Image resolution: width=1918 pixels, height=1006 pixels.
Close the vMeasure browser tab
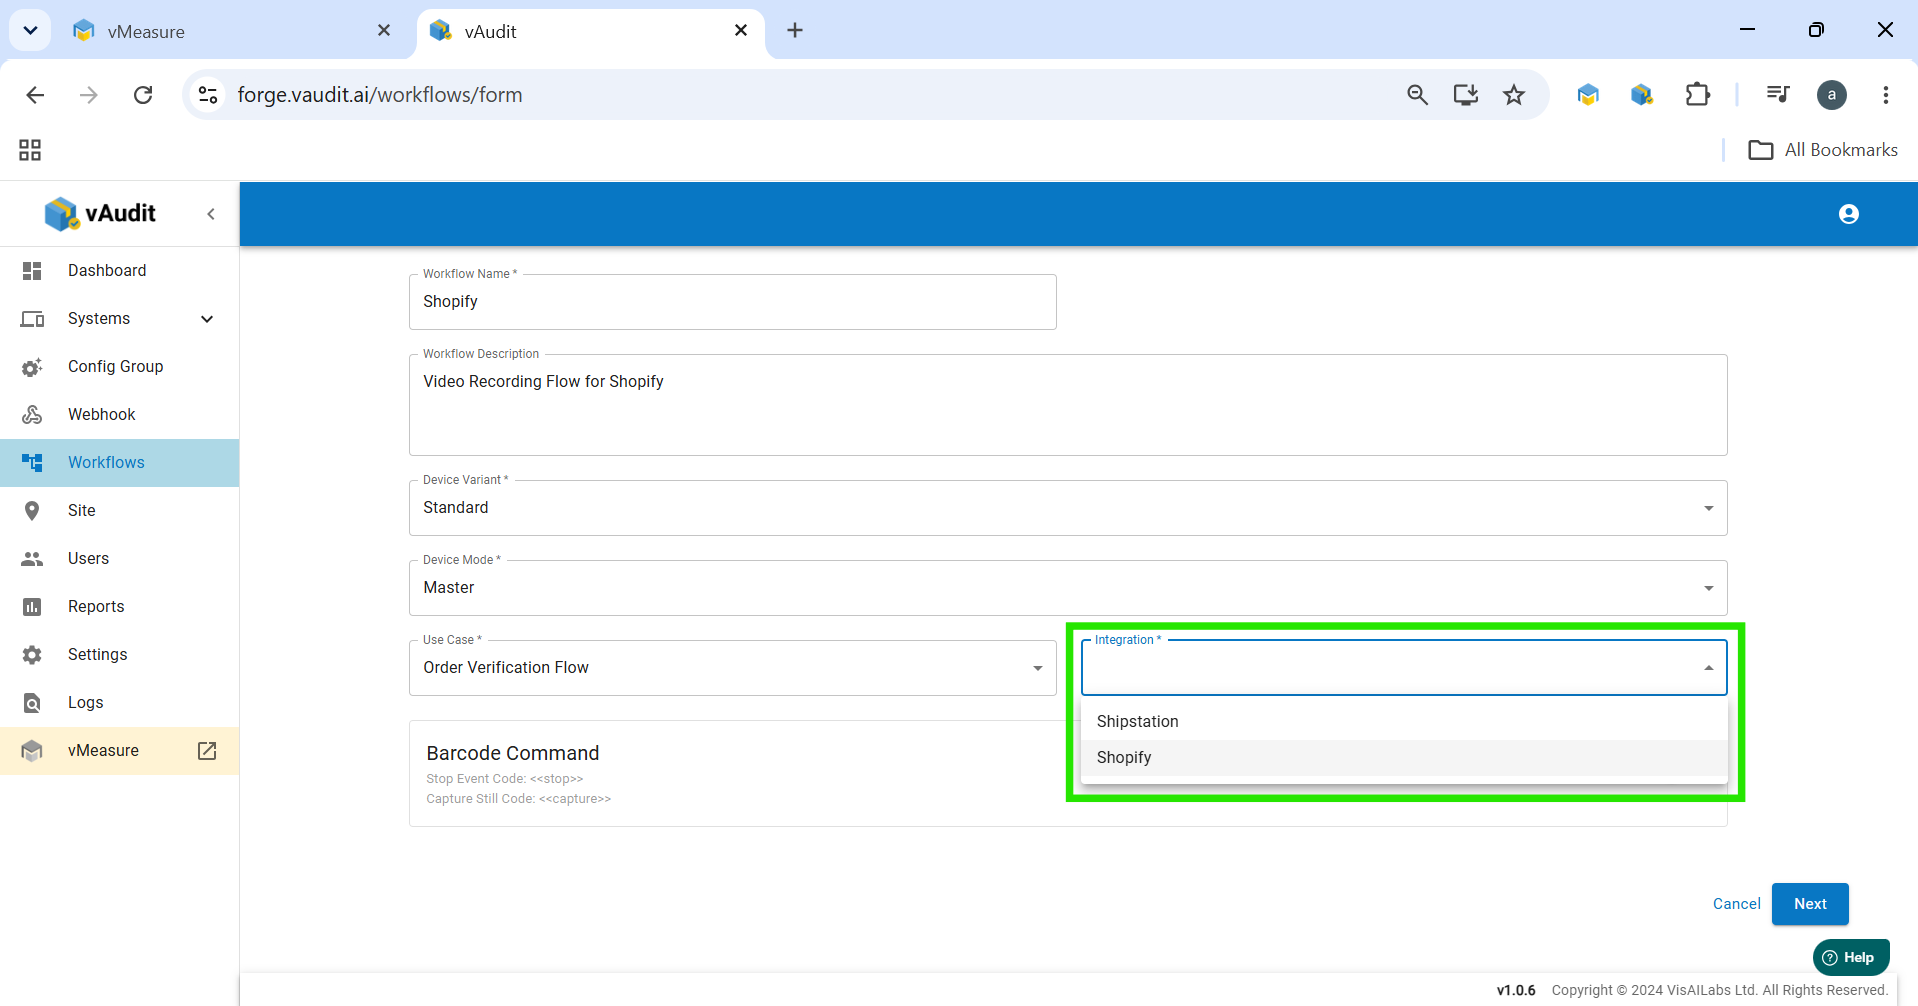pos(384,31)
